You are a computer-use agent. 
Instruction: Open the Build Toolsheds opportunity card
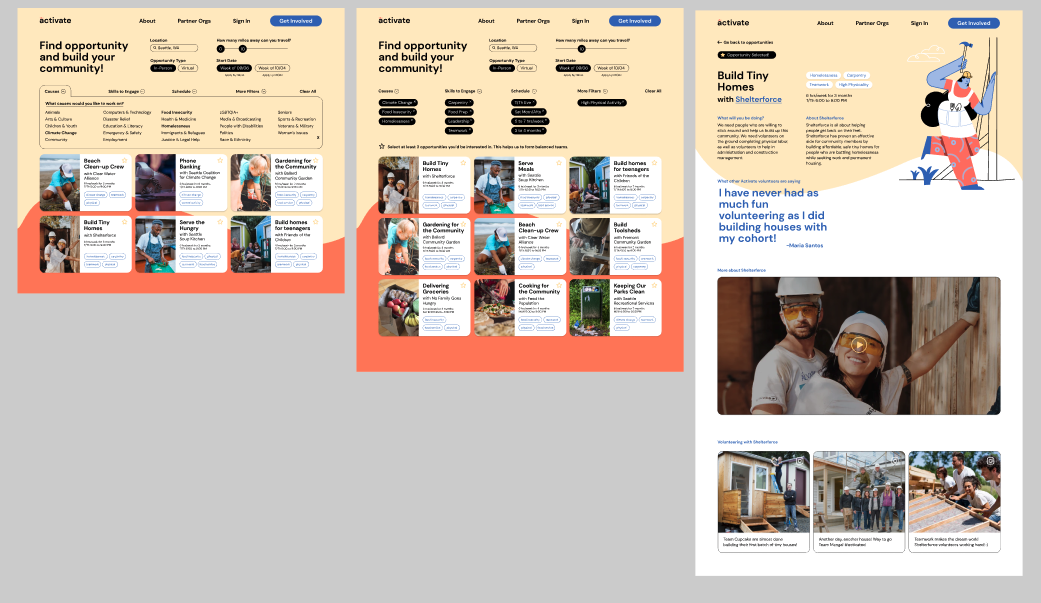[x=615, y=246]
